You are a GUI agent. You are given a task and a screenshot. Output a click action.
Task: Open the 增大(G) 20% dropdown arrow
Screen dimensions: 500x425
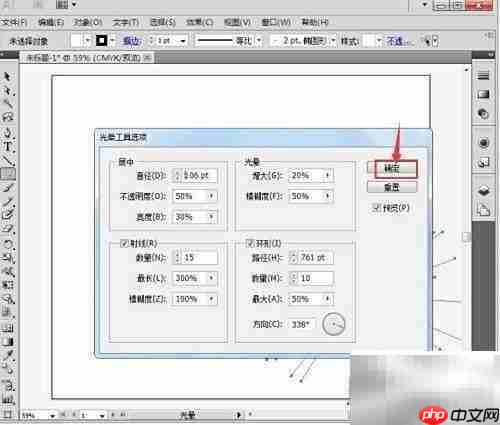328,175
